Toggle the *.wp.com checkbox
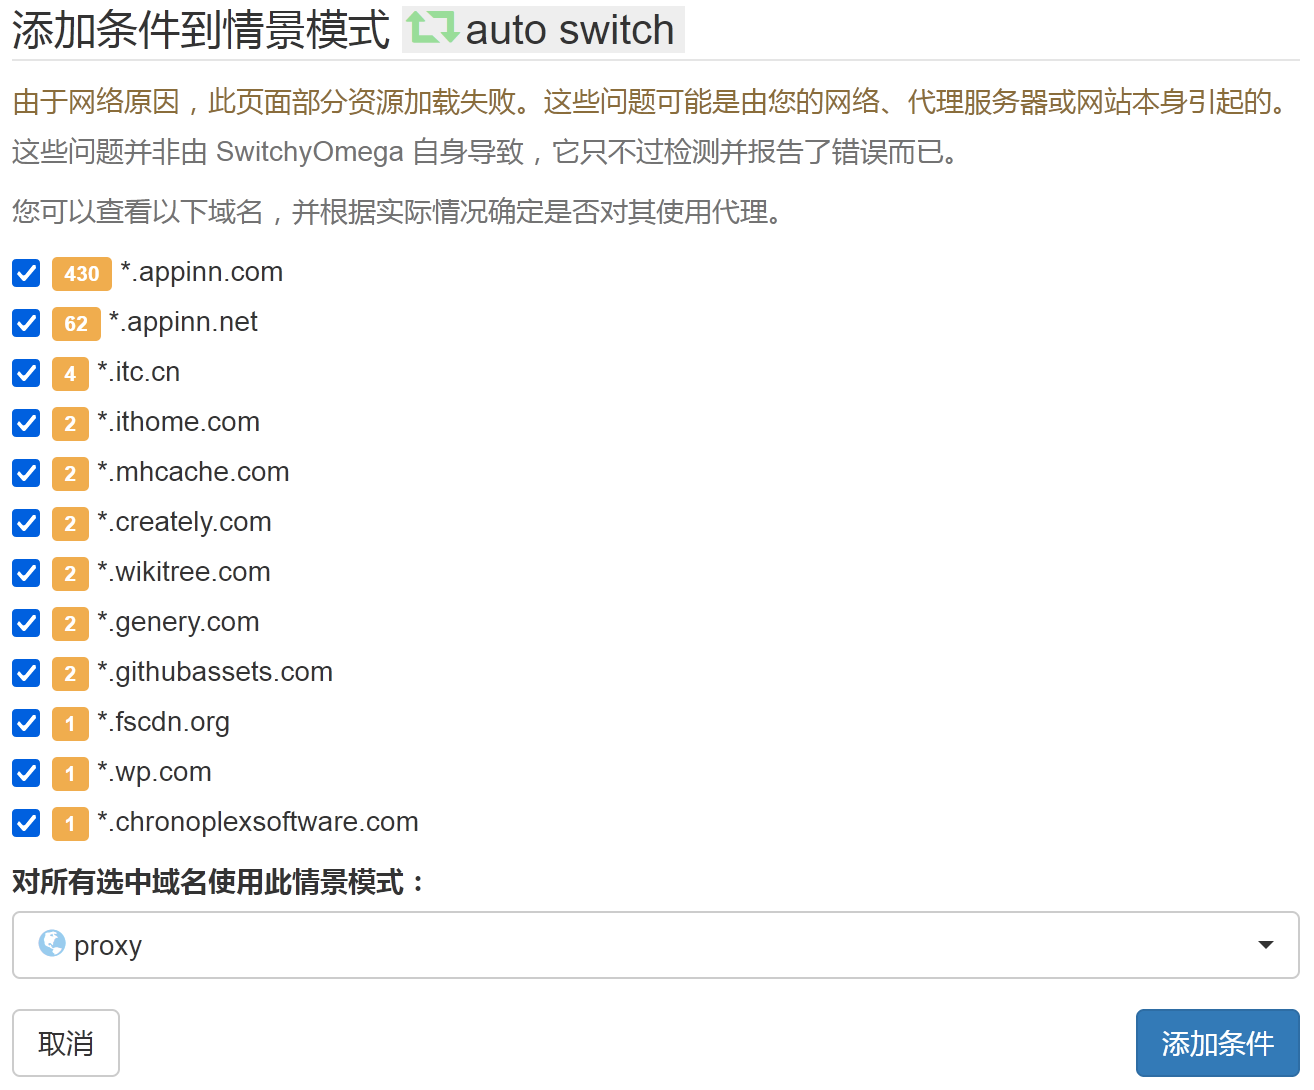 pos(26,773)
